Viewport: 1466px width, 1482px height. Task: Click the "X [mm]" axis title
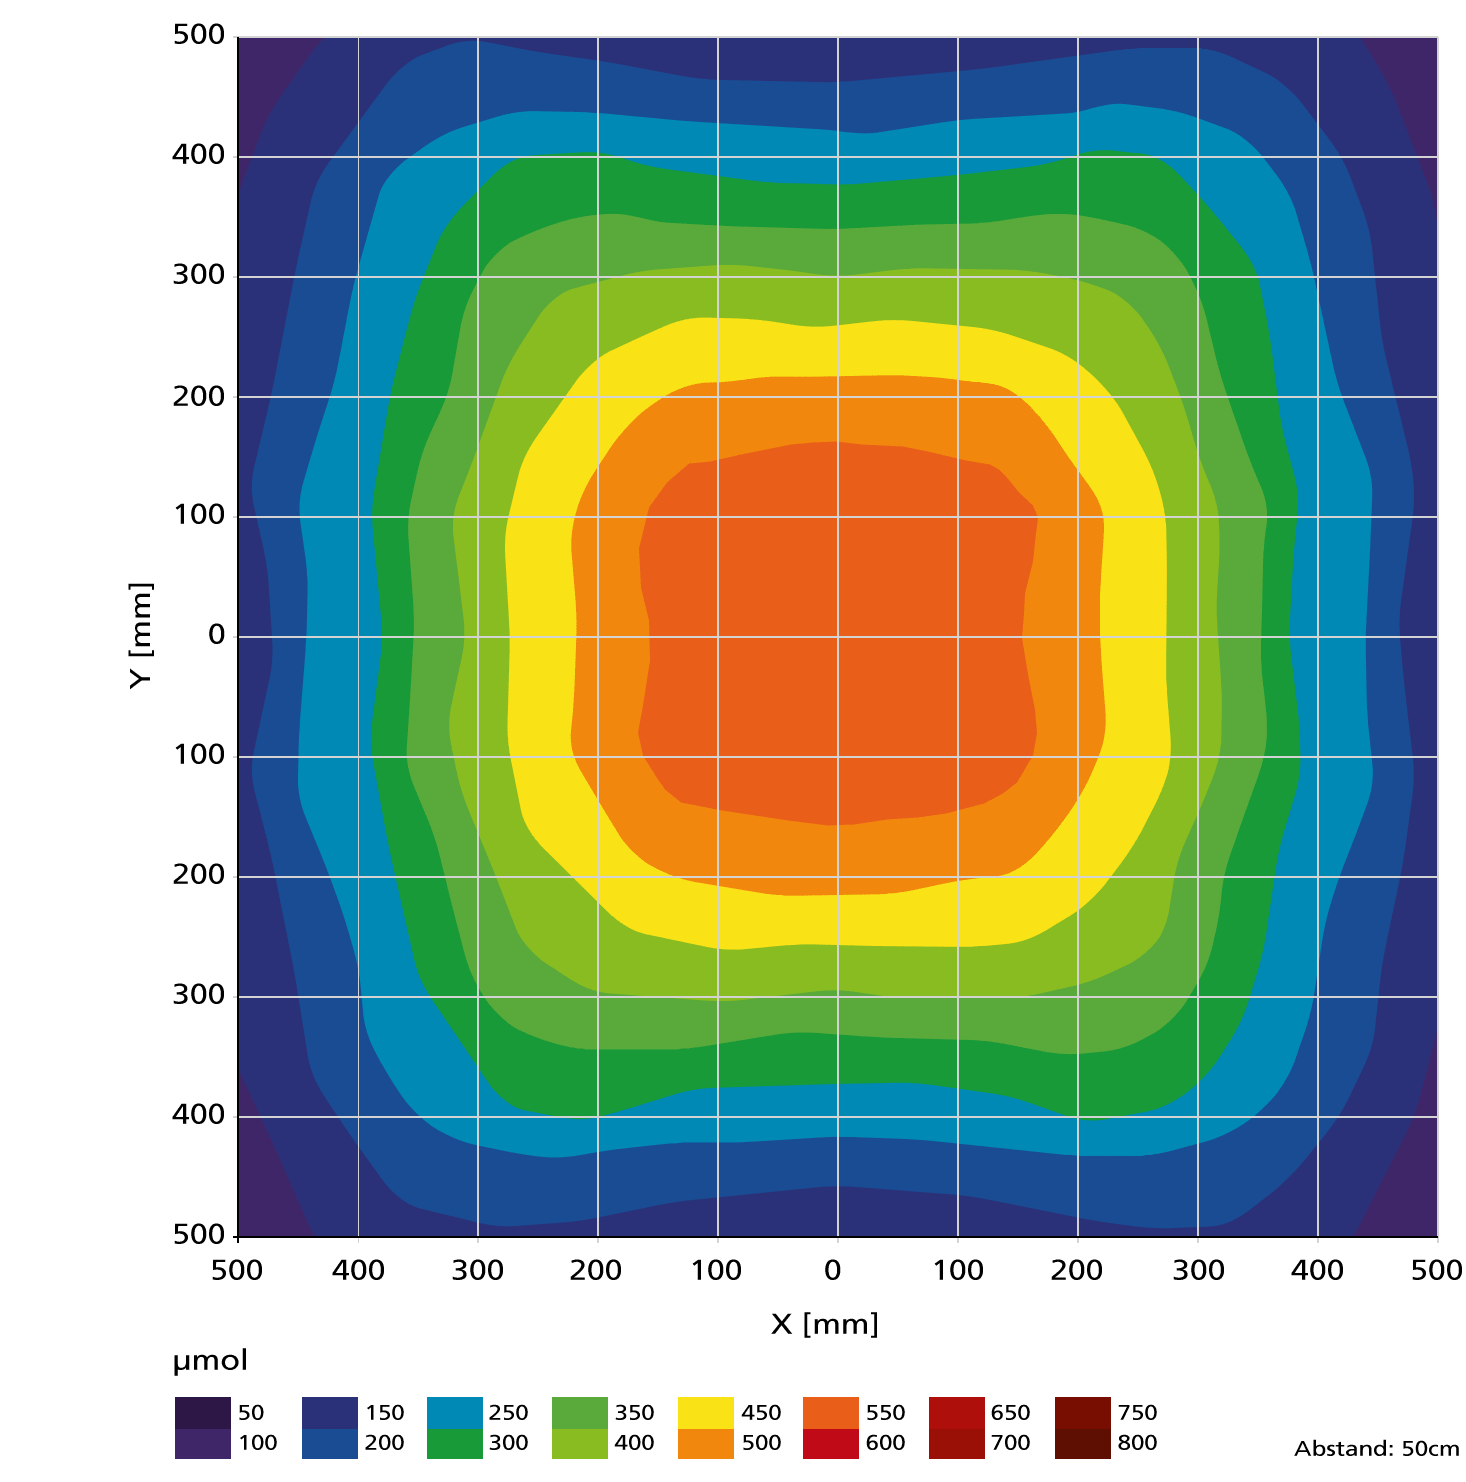point(825,1324)
